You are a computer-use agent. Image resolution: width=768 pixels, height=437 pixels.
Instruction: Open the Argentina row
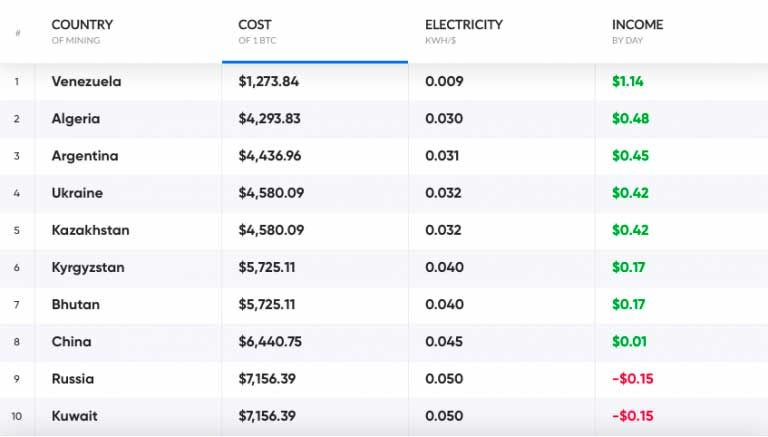pos(85,156)
